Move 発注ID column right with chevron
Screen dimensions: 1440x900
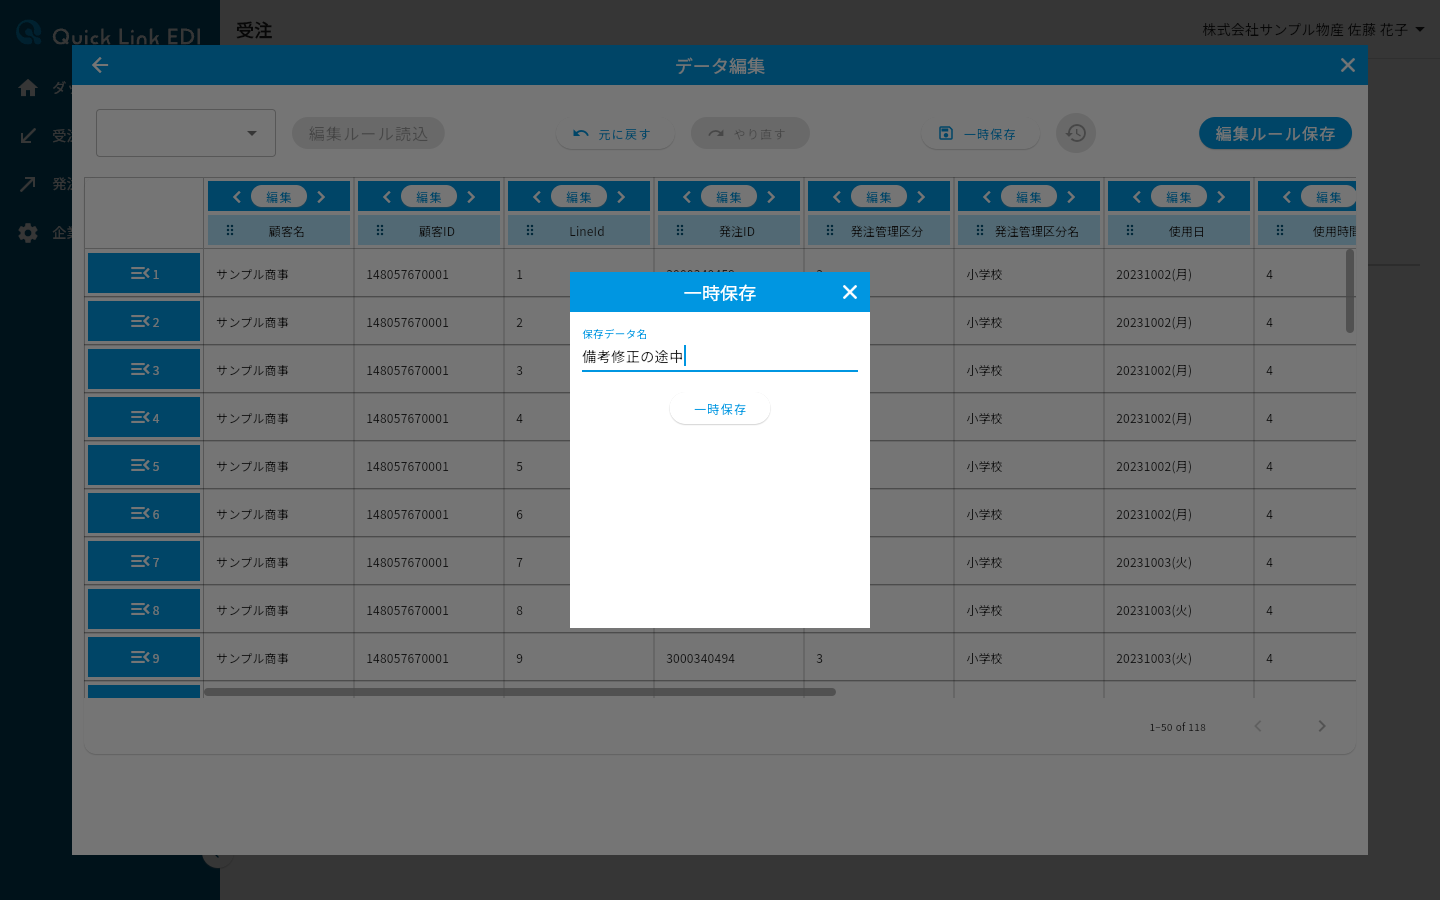771,197
